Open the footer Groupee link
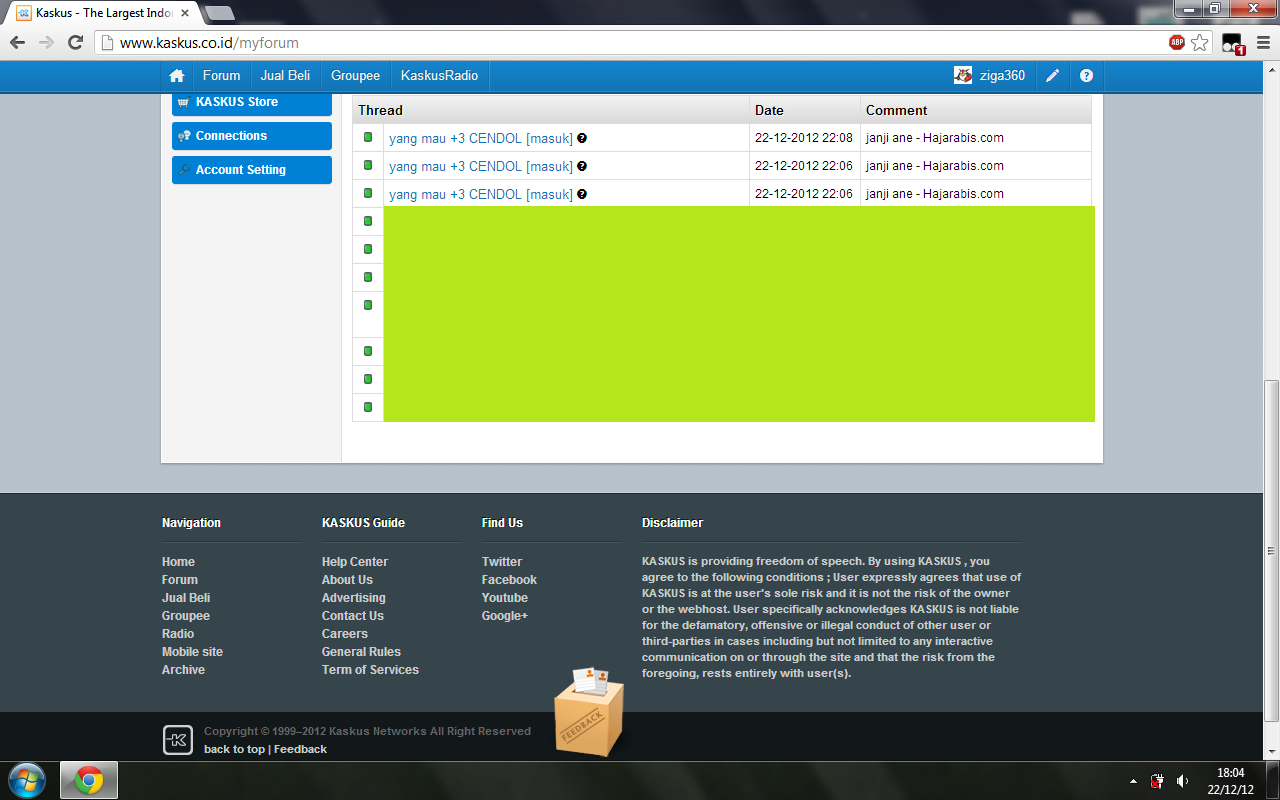 coord(186,616)
